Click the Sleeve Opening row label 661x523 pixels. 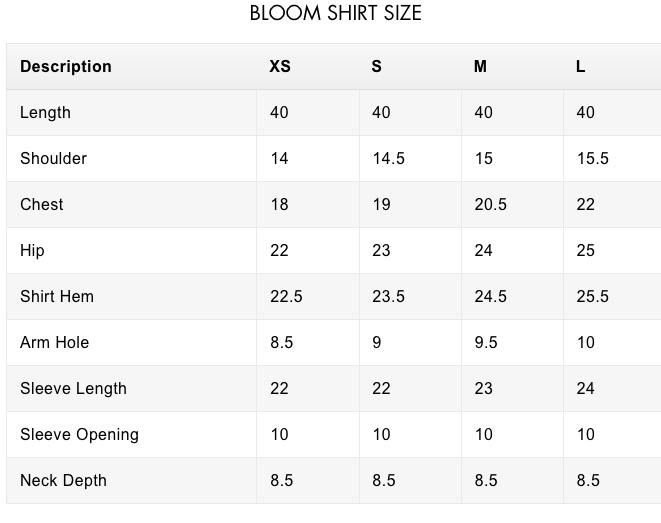[x=79, y=435]
